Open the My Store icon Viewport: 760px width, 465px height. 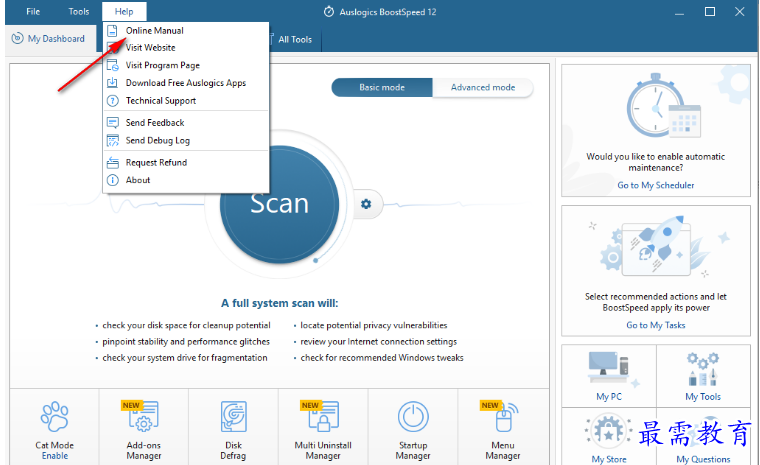tap(609, 431)
